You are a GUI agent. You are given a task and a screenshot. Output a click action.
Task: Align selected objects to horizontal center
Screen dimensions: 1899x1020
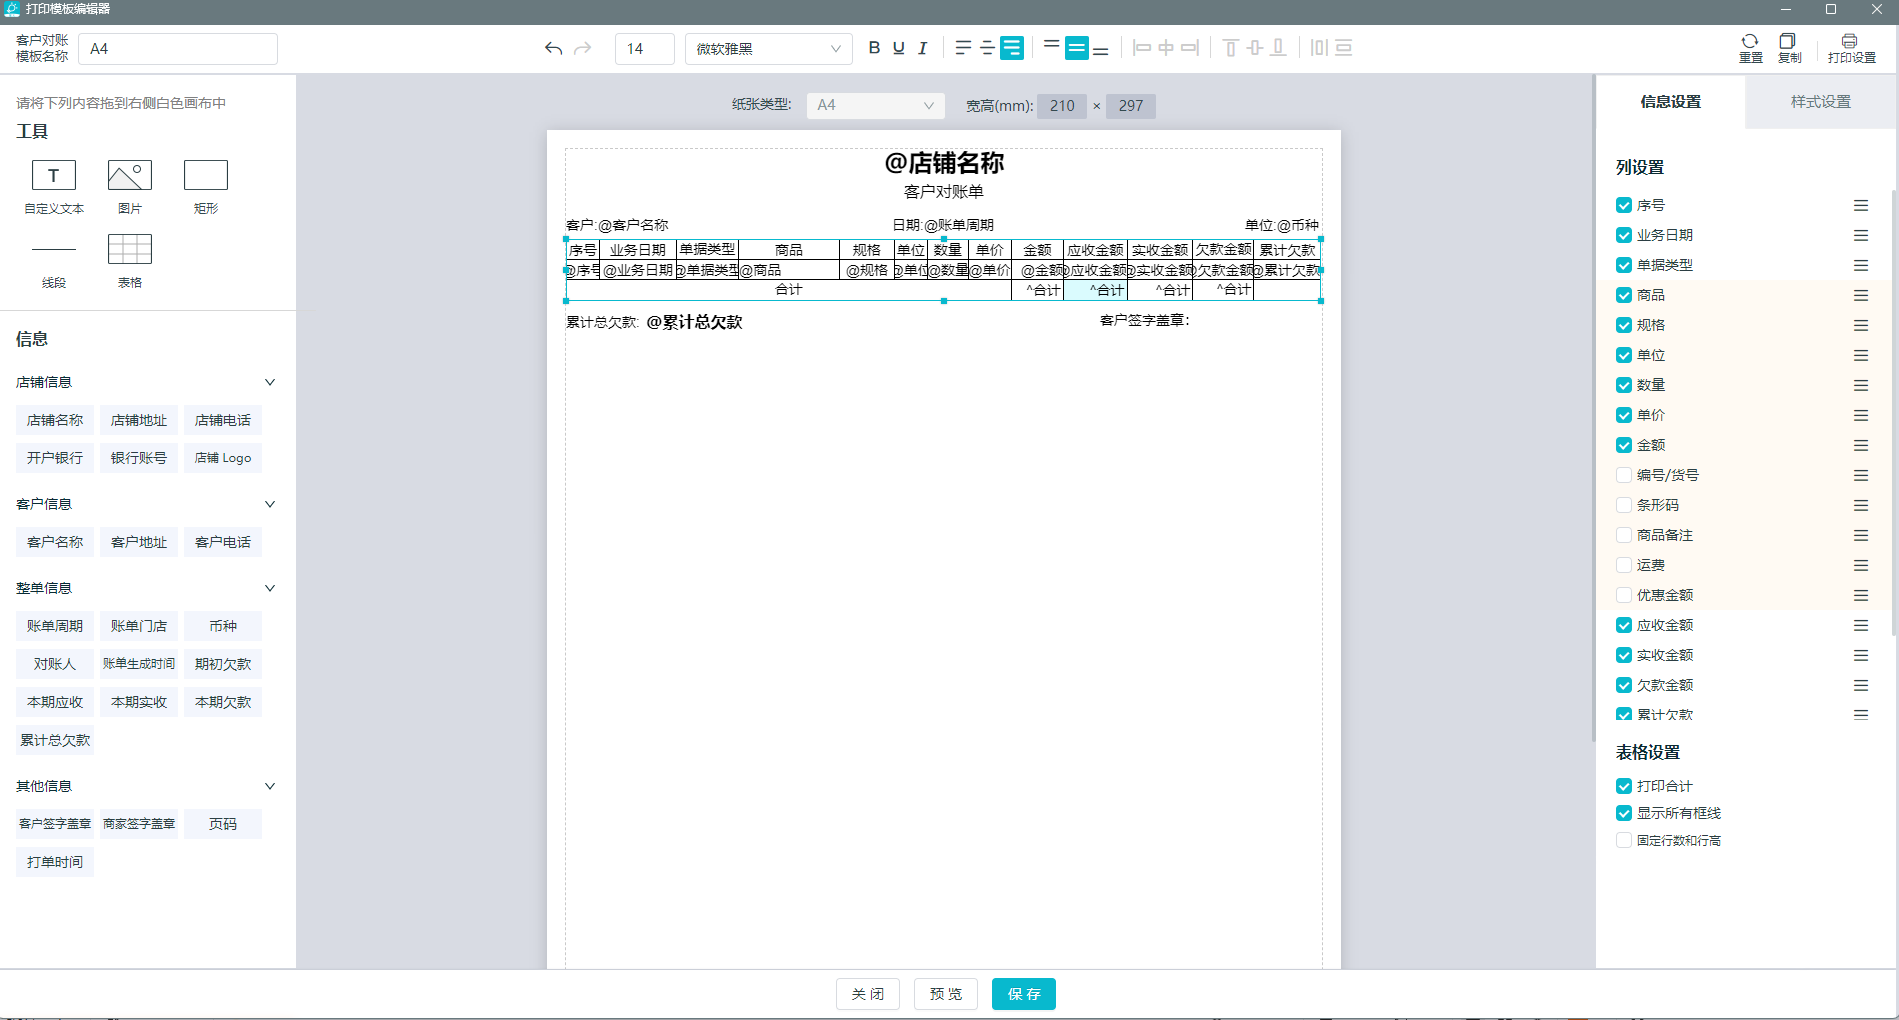point(1166,48)
